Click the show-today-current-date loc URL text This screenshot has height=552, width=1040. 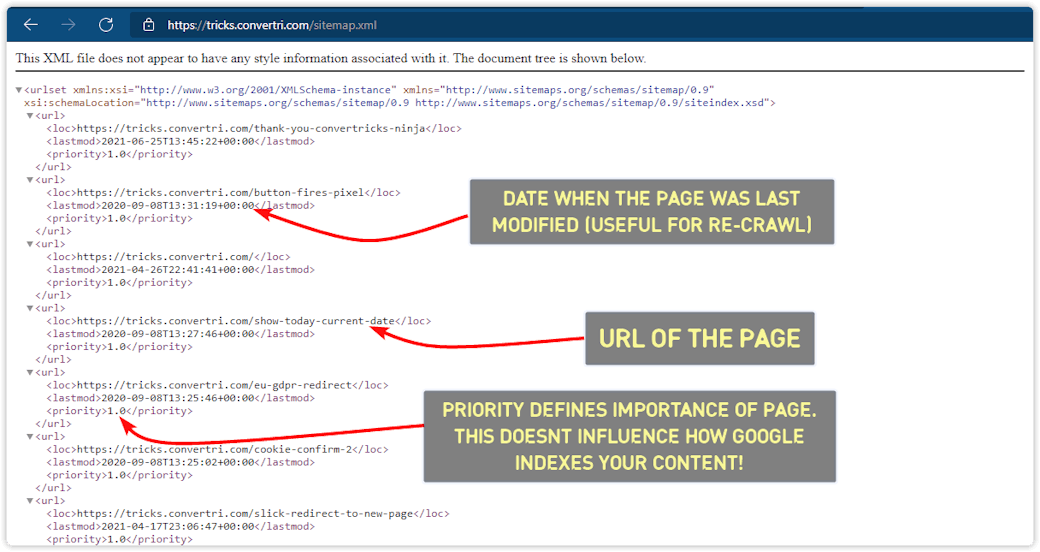pyautogui.click(x=238, y=321)
